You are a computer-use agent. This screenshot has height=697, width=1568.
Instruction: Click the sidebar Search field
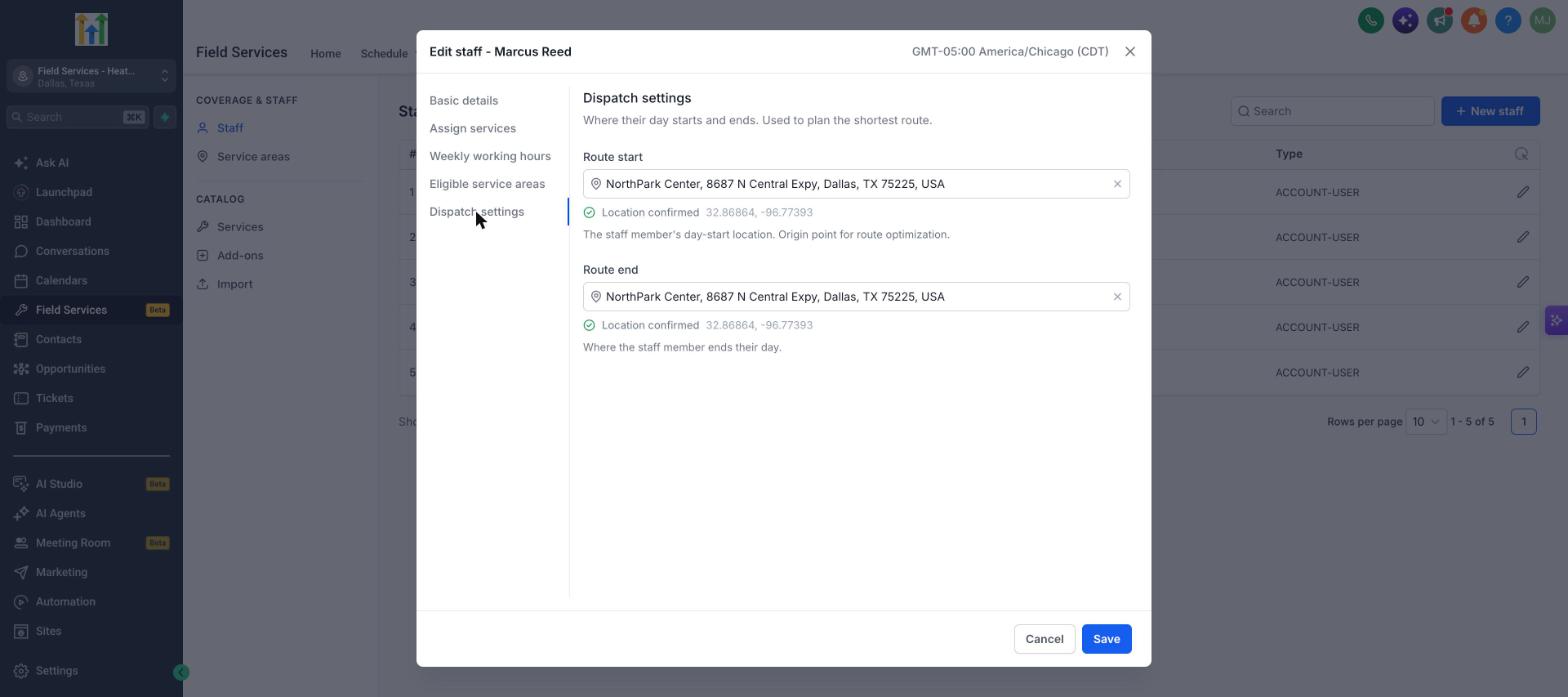(x=77, y=117)
